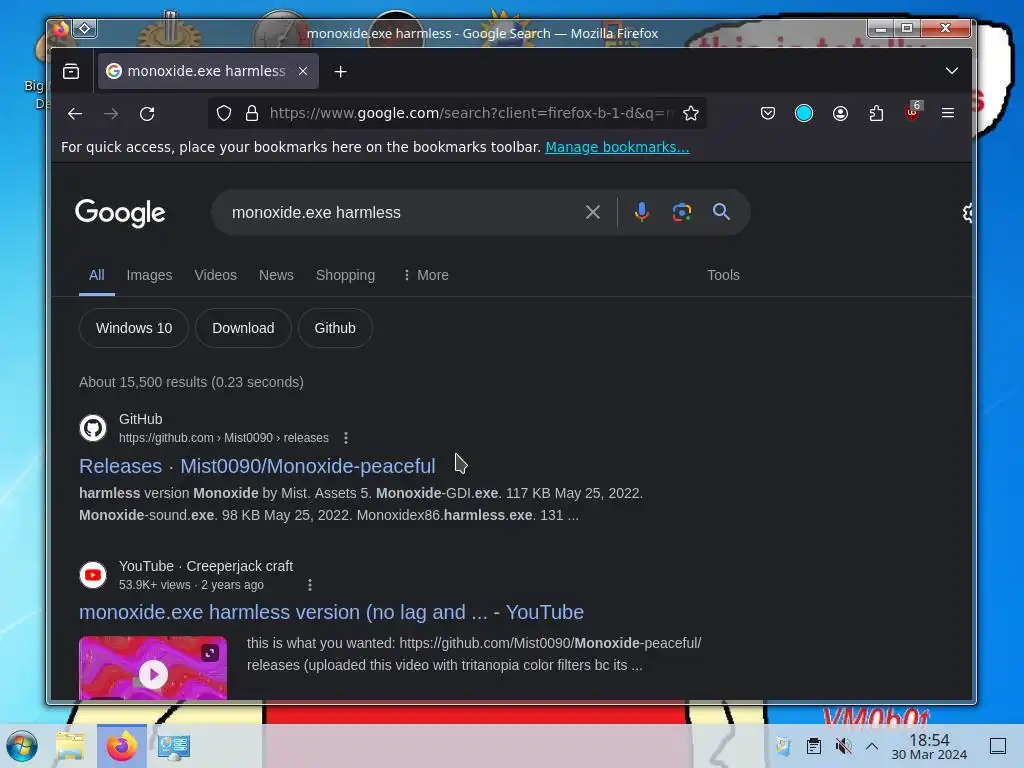Click 'https://github.com › Mist0090 › releases' breadcrumb
This screenshot has width=1024, height=768.
pyautogui.click(x=224, y=438)
